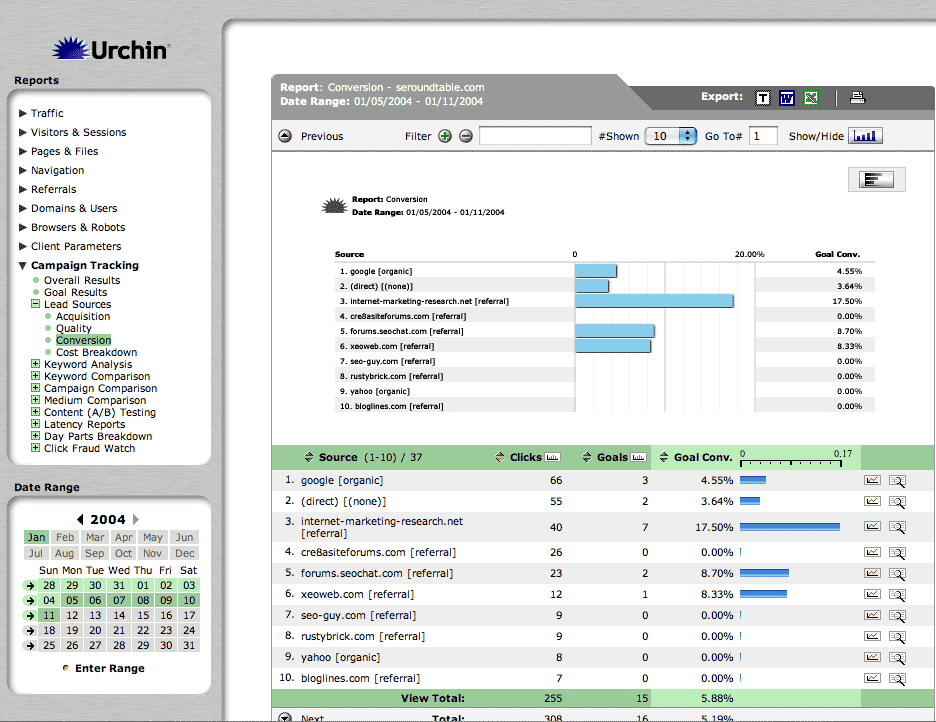Expand Visitors & Sessions section

point(23,132)
